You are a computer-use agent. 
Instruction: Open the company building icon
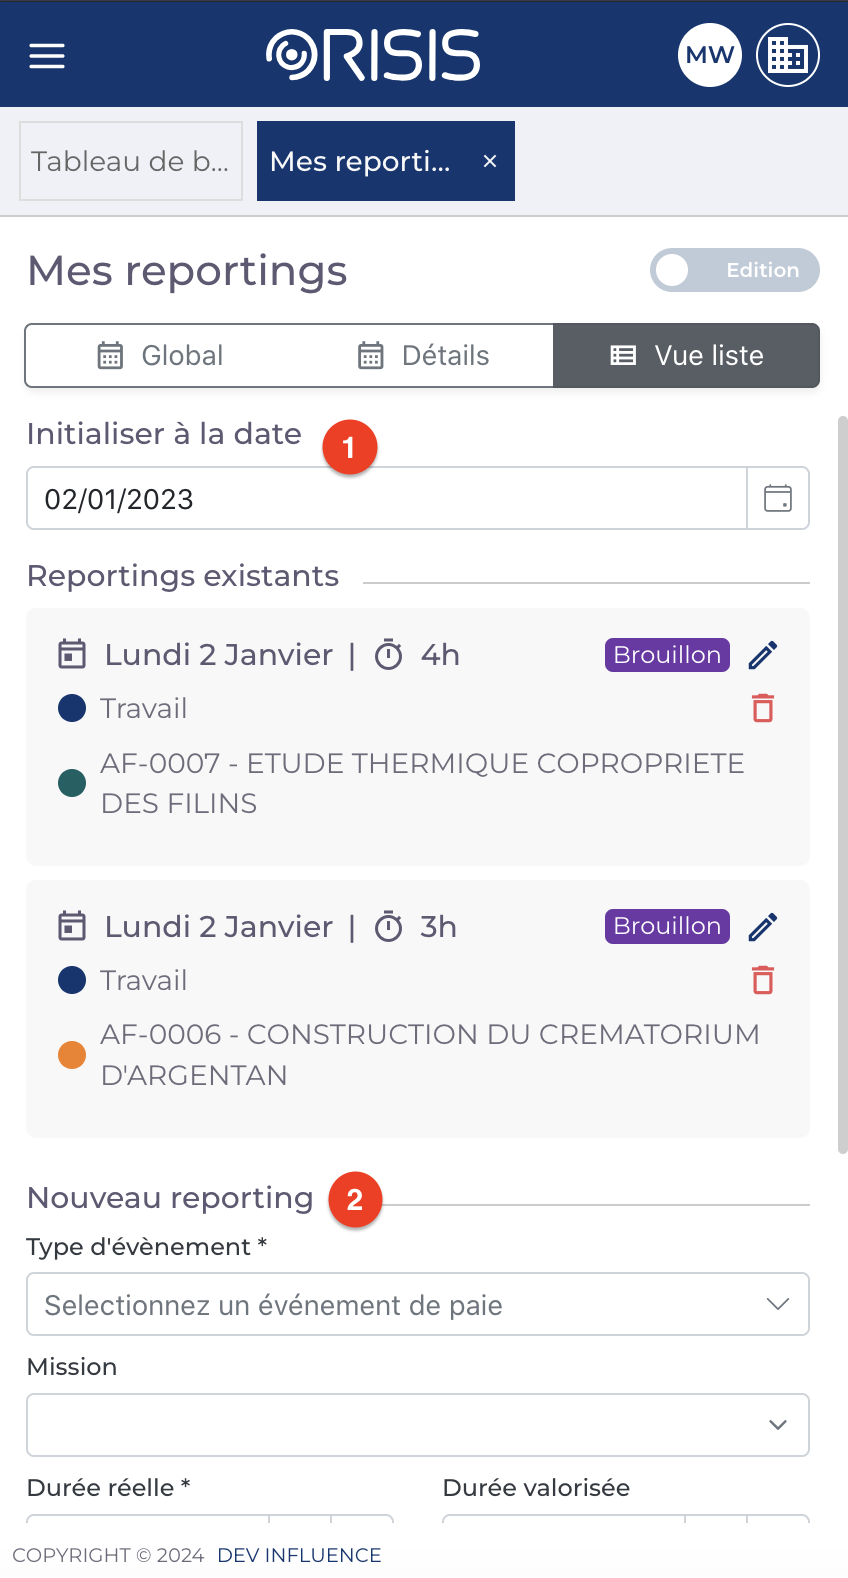tap(787, 55)
